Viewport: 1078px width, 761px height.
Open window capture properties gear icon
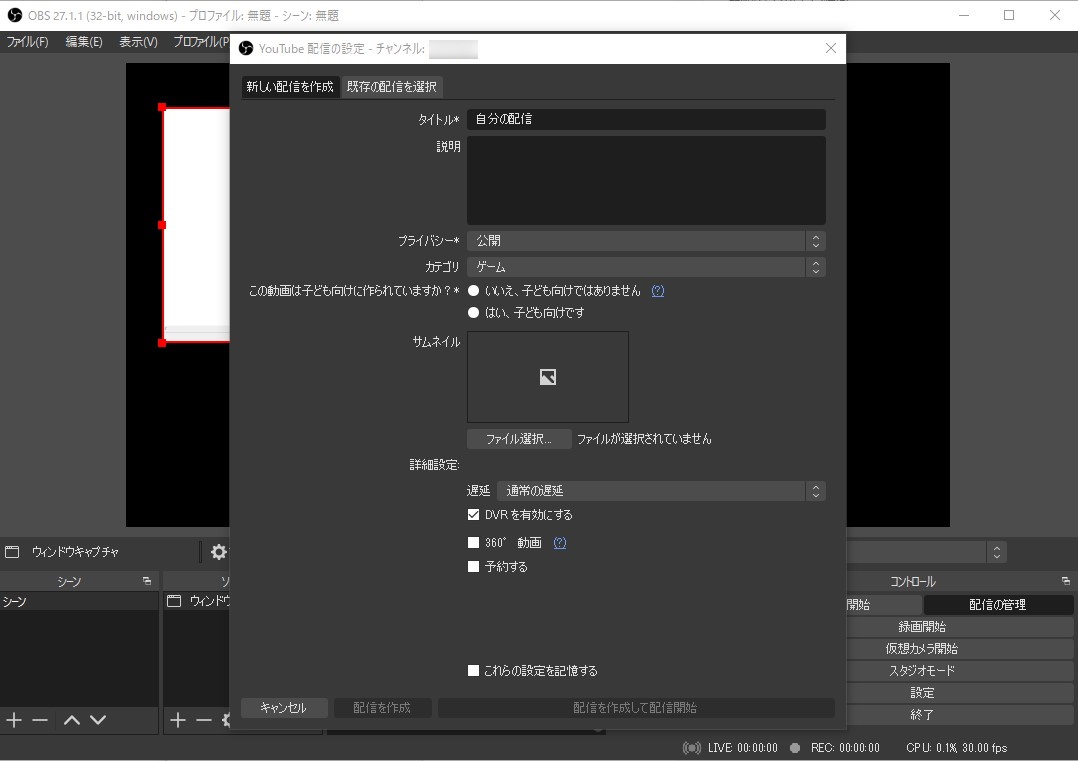(218, 551)
